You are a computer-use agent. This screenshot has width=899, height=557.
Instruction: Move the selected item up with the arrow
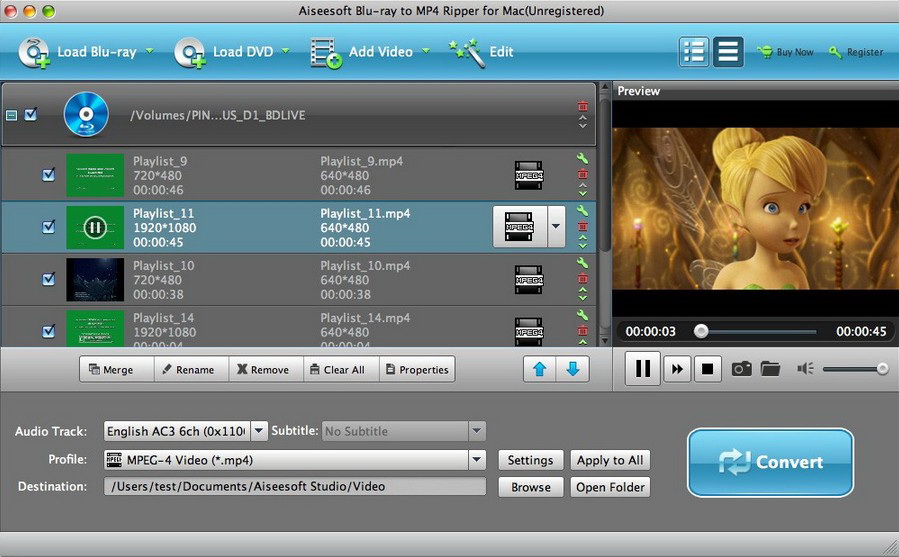coord(540,369)
